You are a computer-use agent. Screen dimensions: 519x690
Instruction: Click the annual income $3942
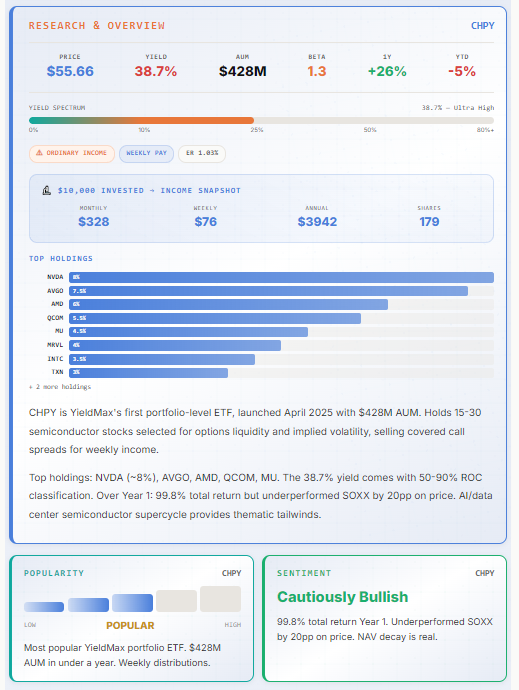317,222
